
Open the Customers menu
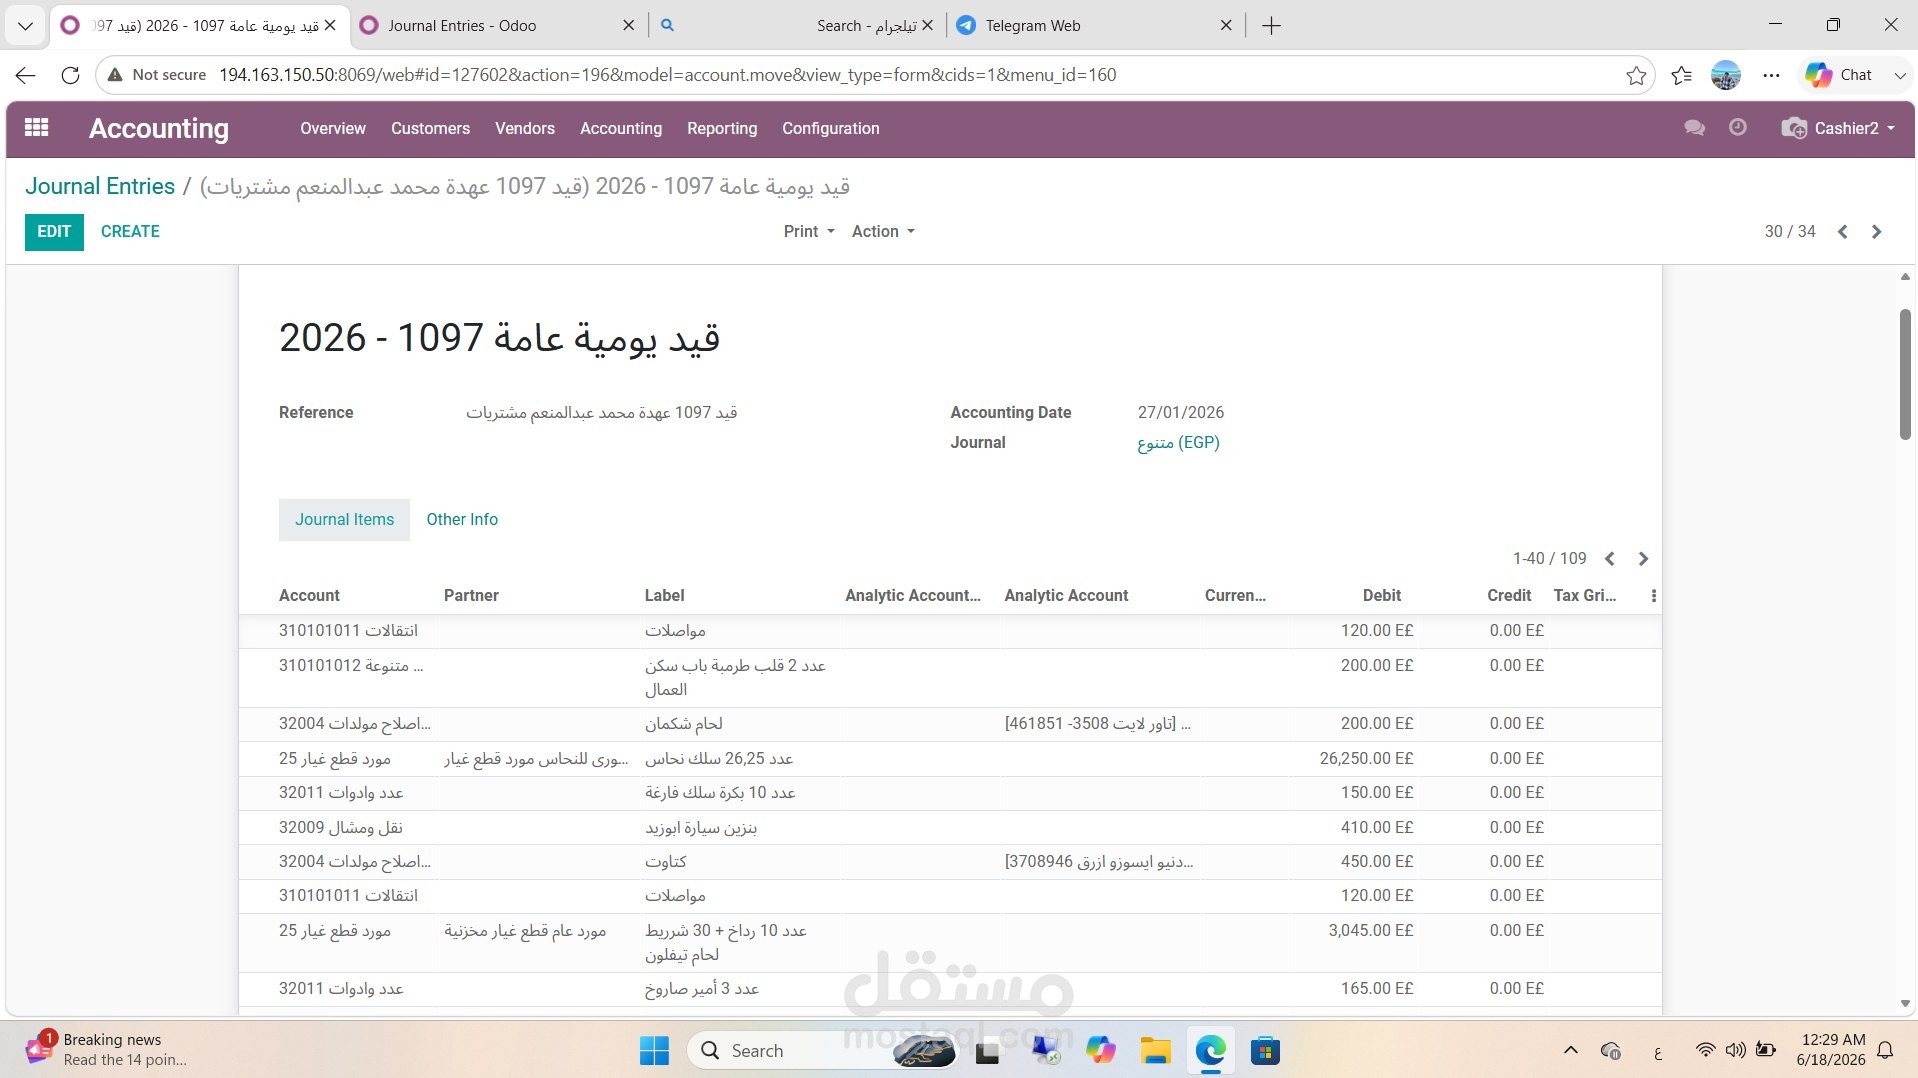pos(430,128)
